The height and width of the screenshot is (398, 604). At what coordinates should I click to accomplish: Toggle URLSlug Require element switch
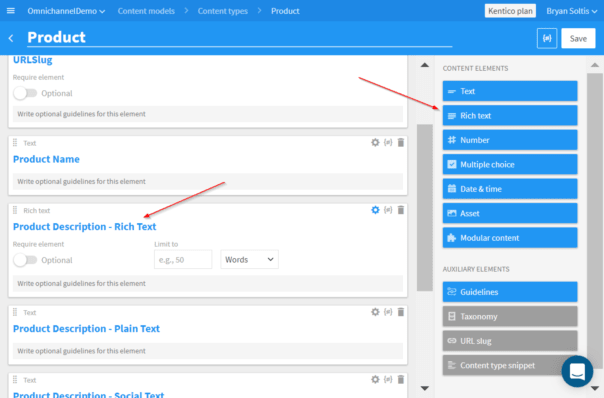pos(25,93)
